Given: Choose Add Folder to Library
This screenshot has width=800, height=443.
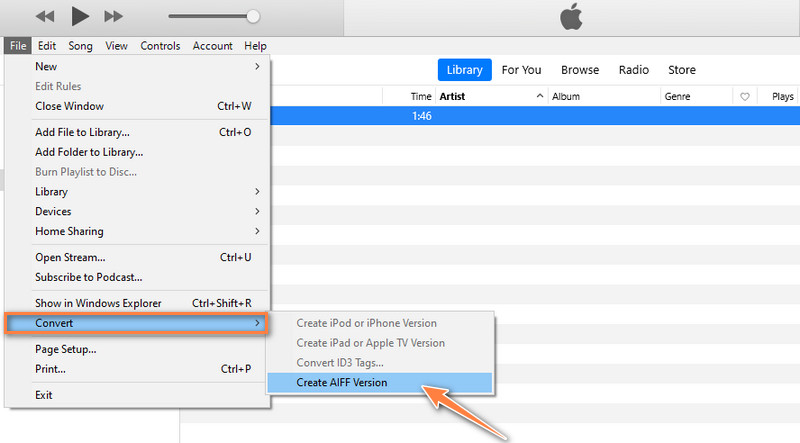Looking at the screenshot, I should pyautogui.click(x=137, y=152).
